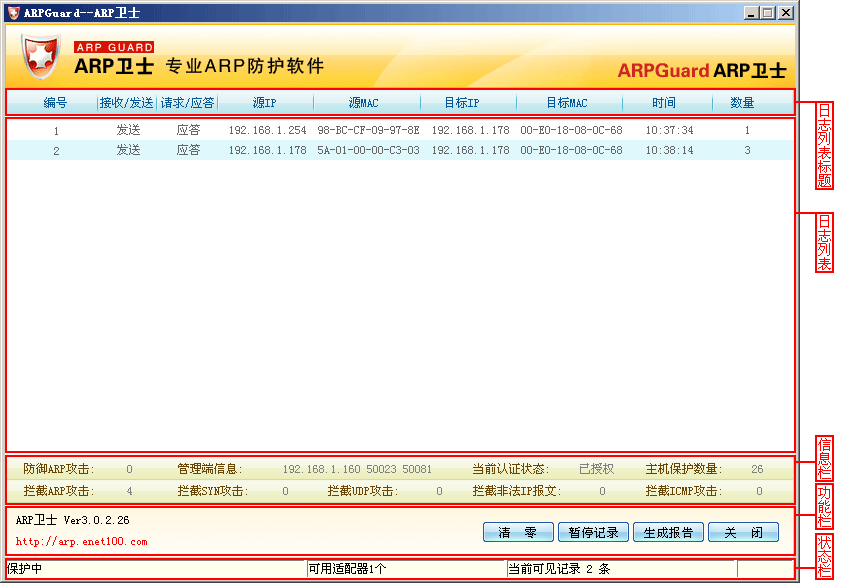Click the 管理端信息 value 192.168.1.160 50023 50081
This screenshot has width=850, height=583.
click(x=357, y=469)
